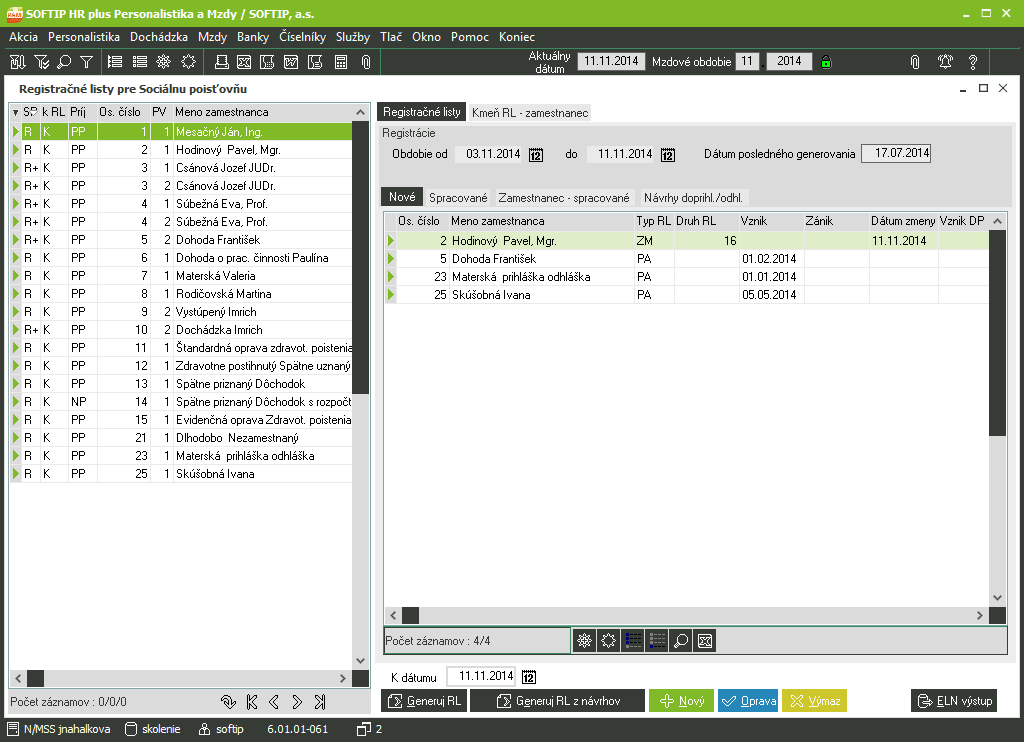
Task: Click the magnifier icon below the records grid
Action: click(x=679, y=640)
